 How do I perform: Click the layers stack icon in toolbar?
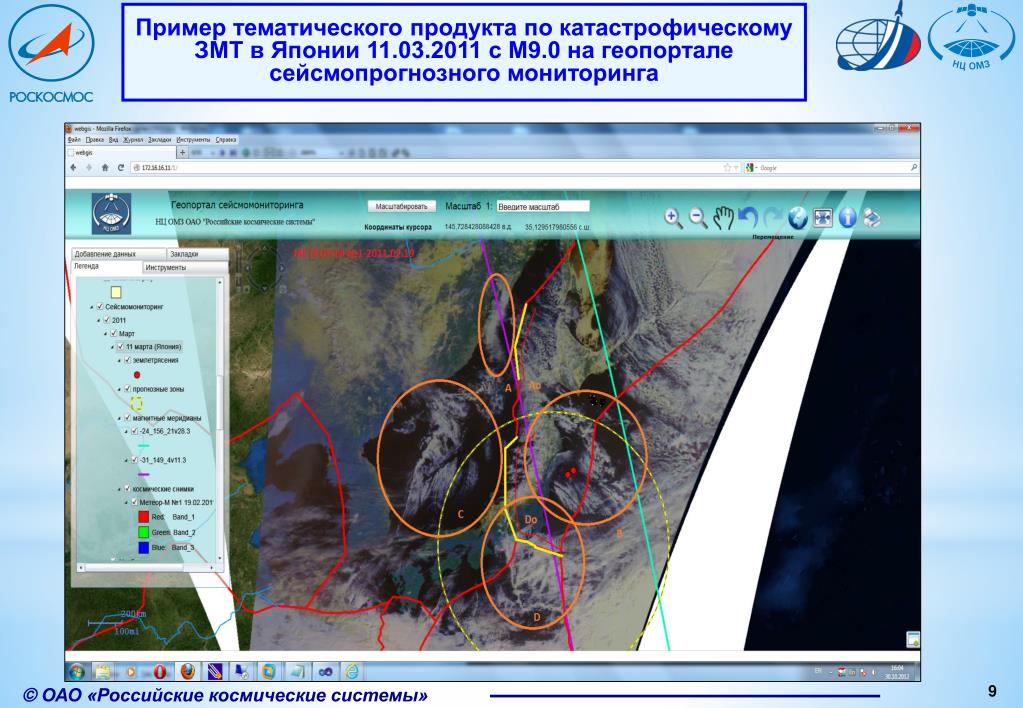coord(872,218)
